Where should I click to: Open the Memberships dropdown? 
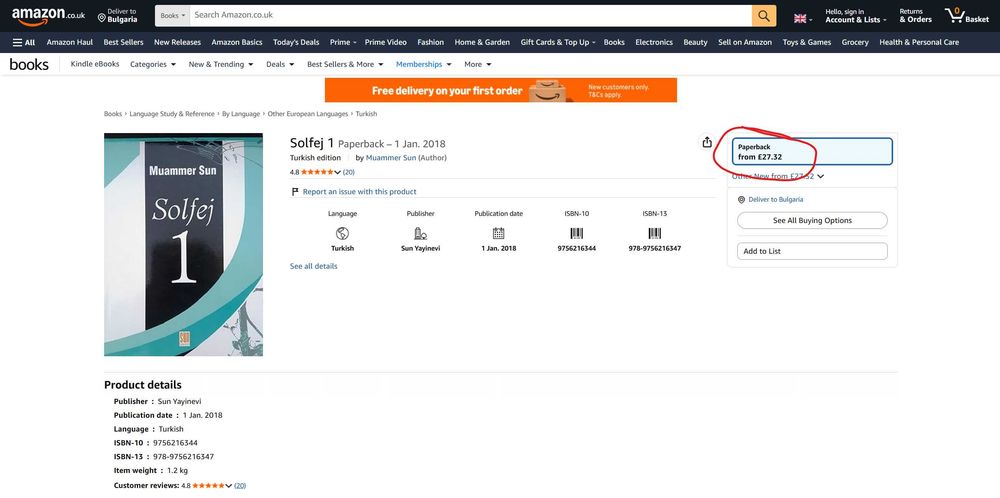tap(423, 64)
